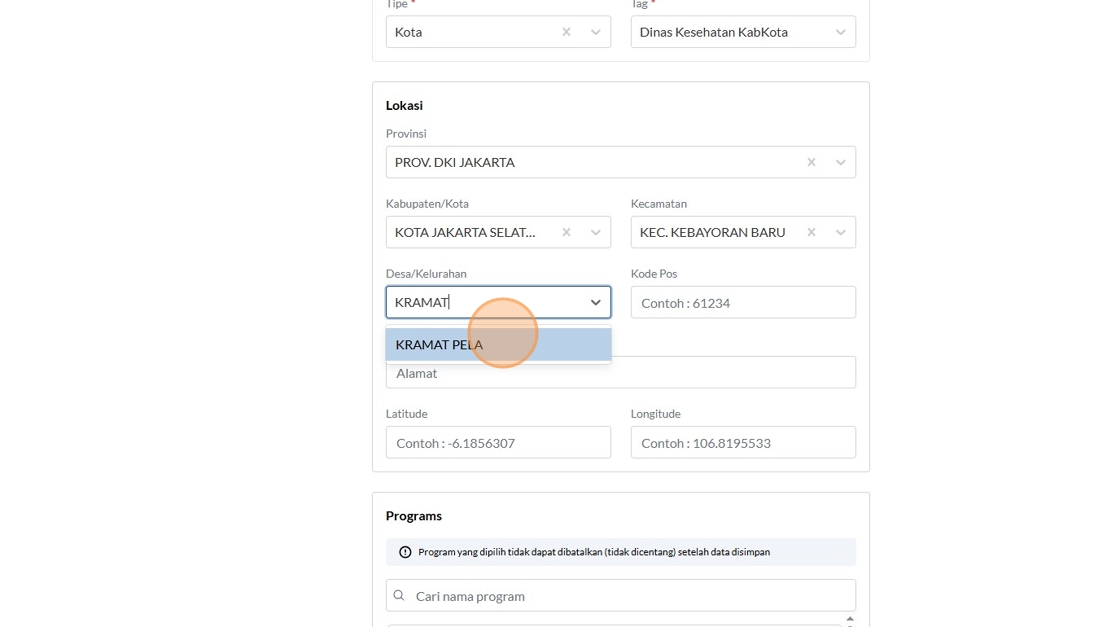The image size is (1120, 627).
Task: Open the Kabupaten/Kota dropdown arrow
Action: click(x=596, y=232)
